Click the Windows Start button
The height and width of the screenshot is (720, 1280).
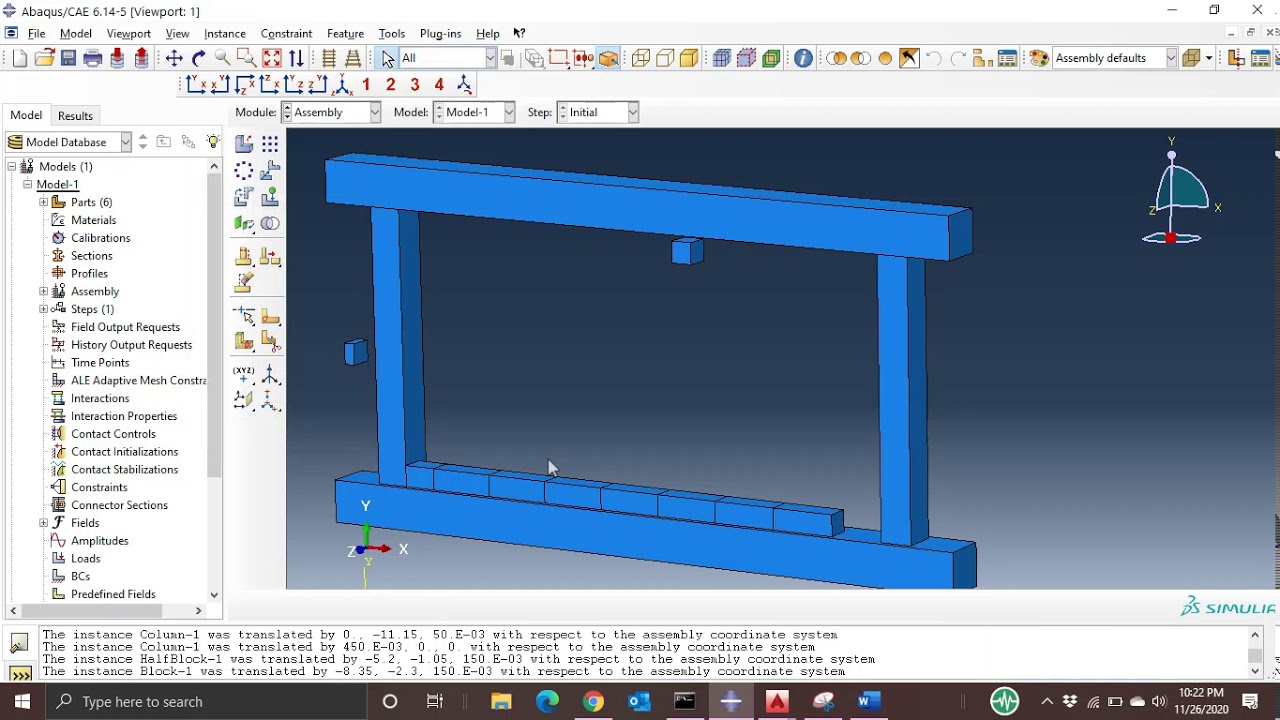[x=22, y=702]
